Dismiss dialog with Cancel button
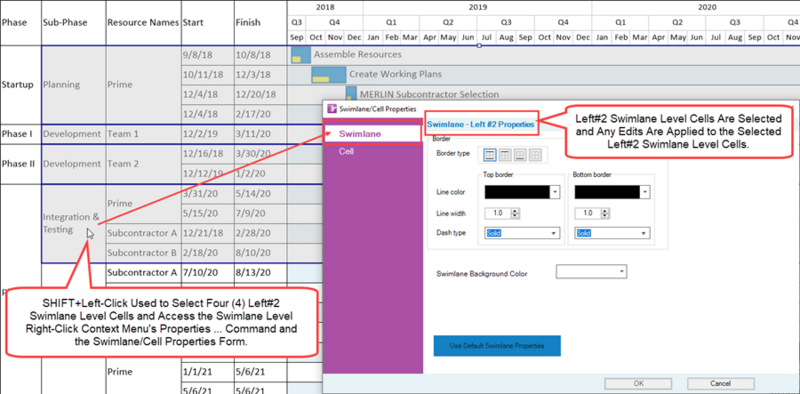Viewport: 800px width, 394px height. 720,384
